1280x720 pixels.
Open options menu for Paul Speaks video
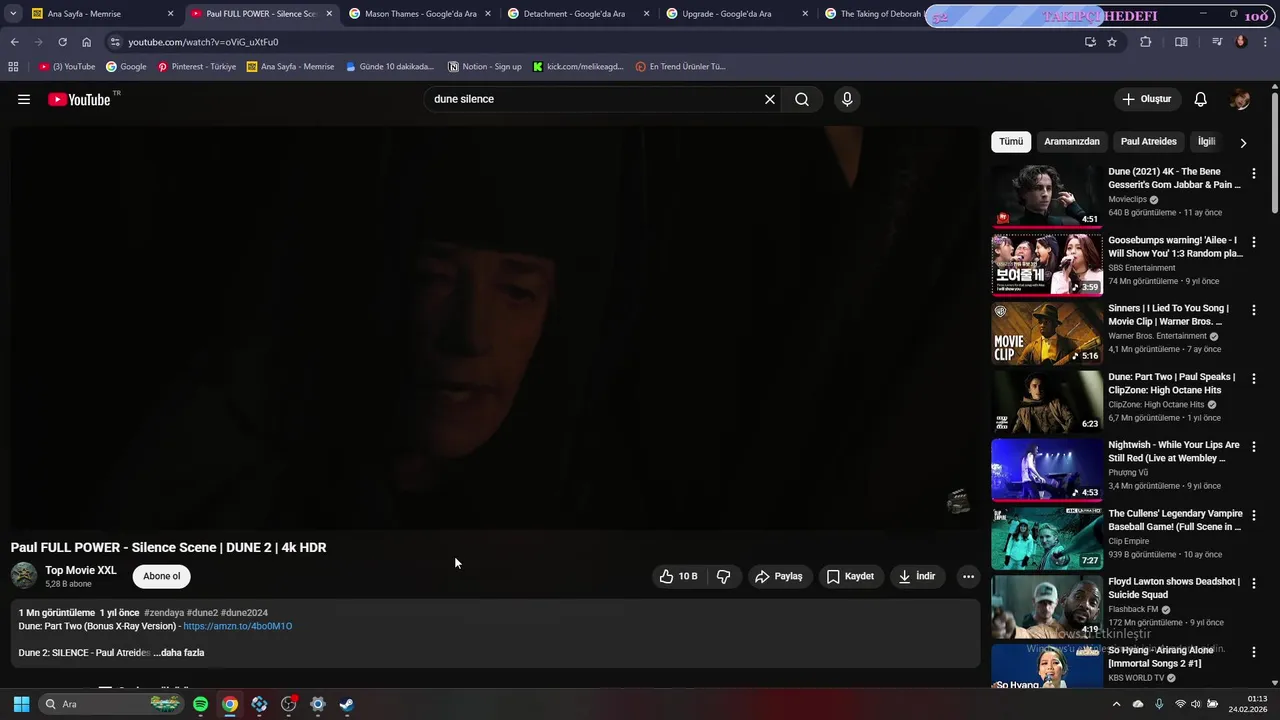[1254, 379]
